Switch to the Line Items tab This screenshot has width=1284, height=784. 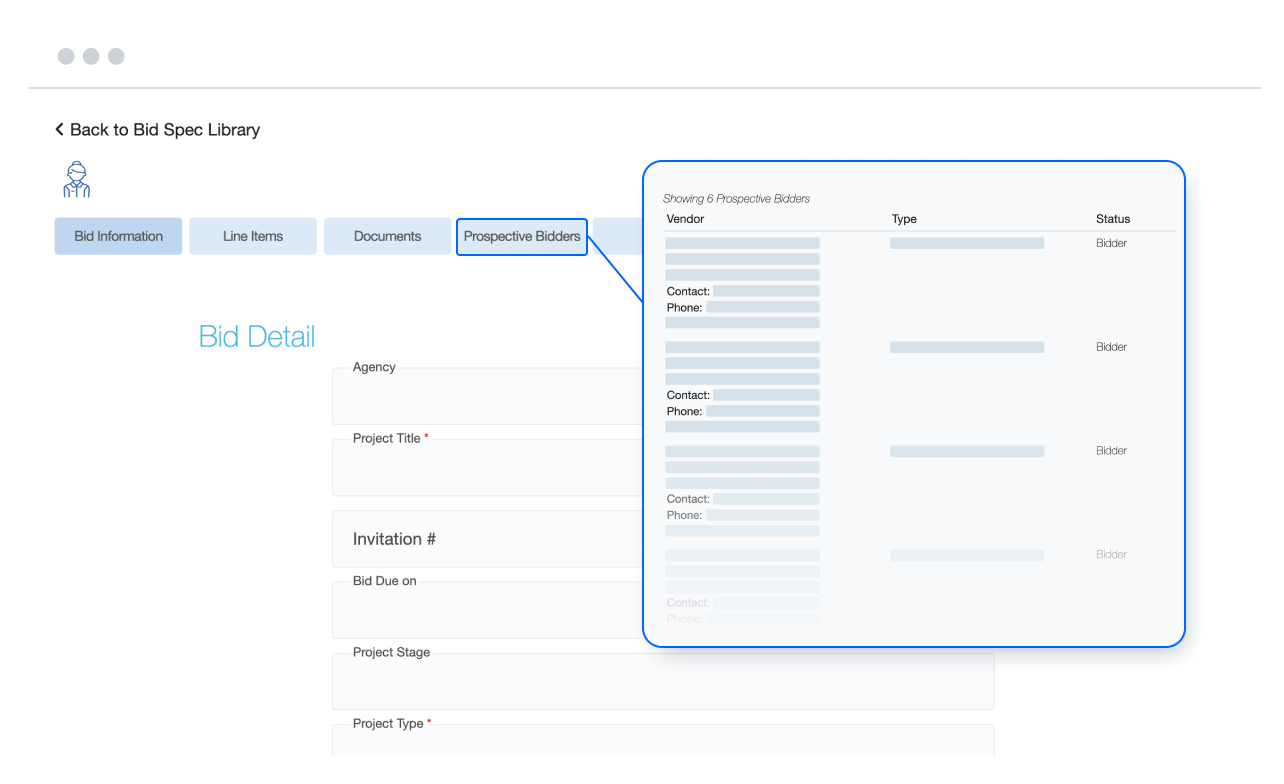coord(252,236)
